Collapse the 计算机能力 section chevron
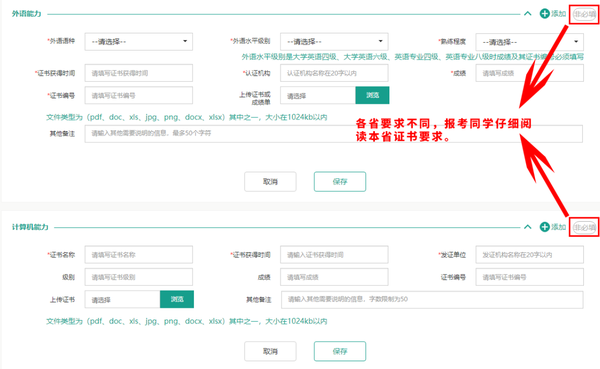 click(x=528, y=227)
